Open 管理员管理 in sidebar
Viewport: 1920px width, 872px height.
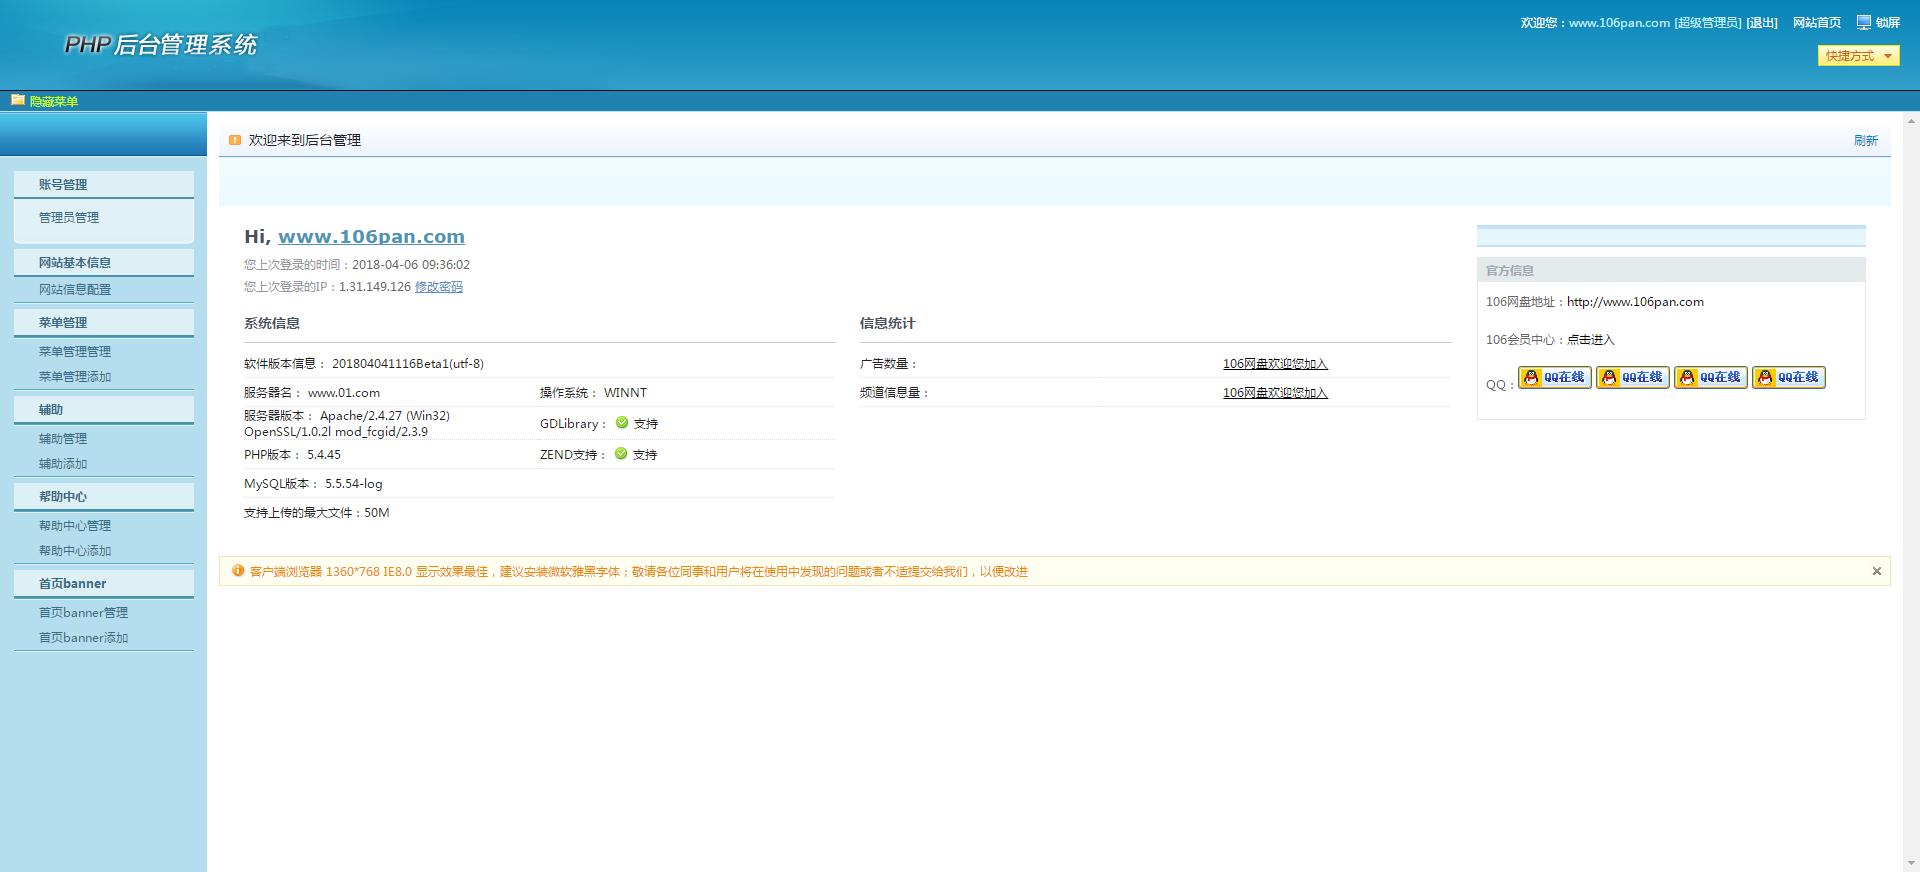click(x=69, y=217)
